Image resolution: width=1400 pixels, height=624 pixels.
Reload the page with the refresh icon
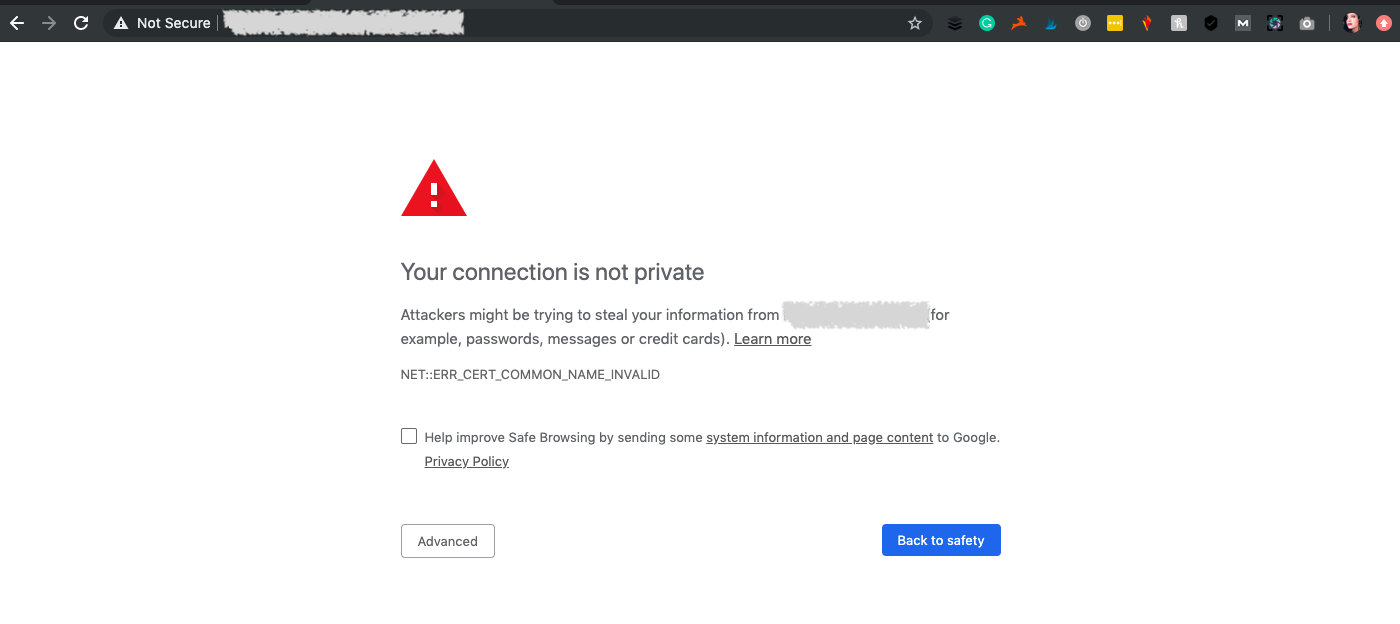tap(82, 23)
